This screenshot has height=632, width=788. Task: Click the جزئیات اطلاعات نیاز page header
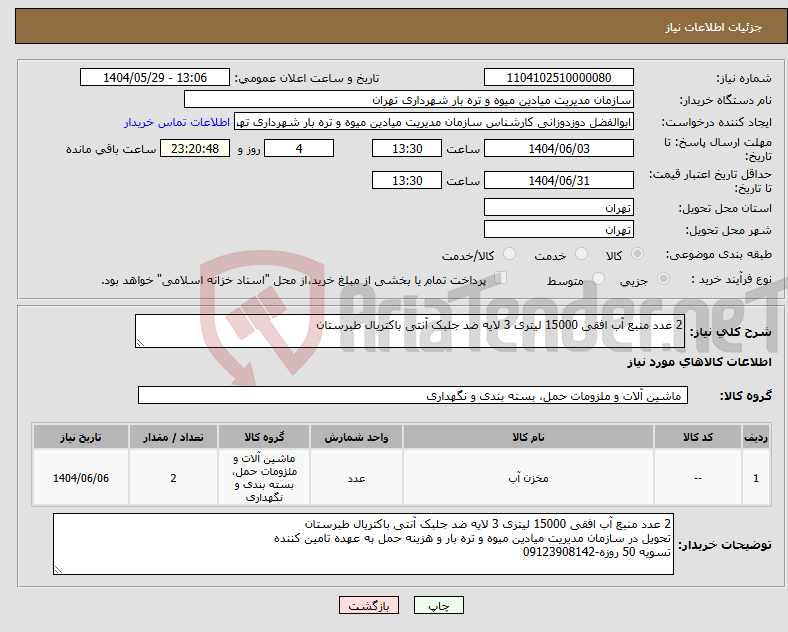(x=714, y=27)
